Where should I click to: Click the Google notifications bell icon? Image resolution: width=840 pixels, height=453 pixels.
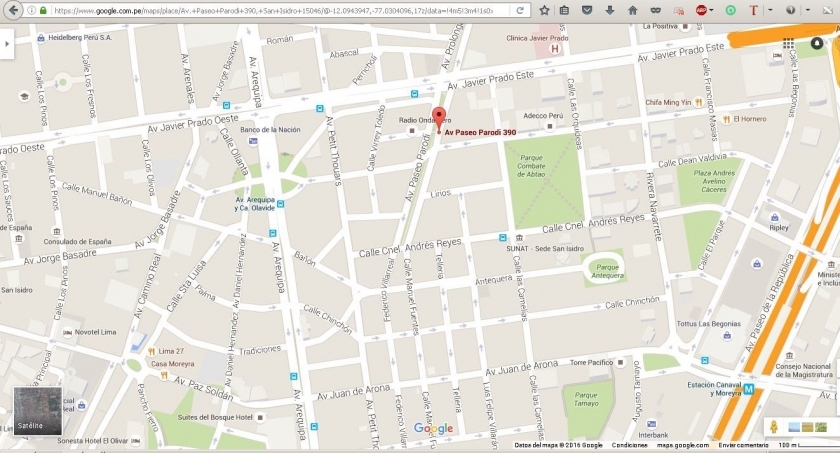[817, 43]
